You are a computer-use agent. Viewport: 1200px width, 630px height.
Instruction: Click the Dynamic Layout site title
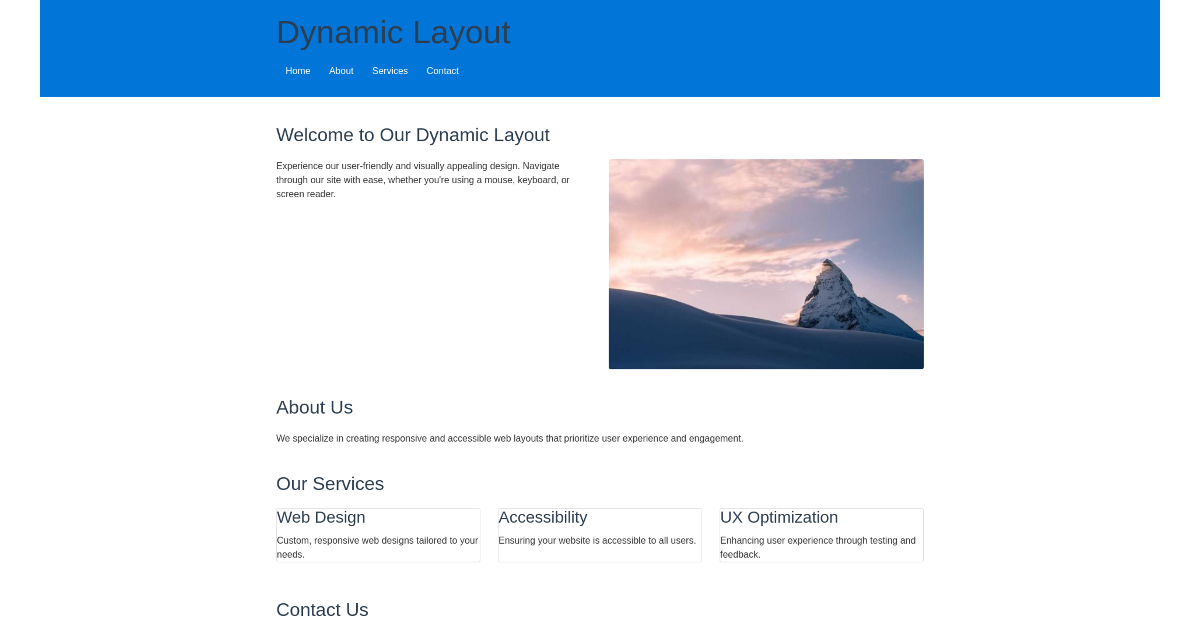[393, 32]
